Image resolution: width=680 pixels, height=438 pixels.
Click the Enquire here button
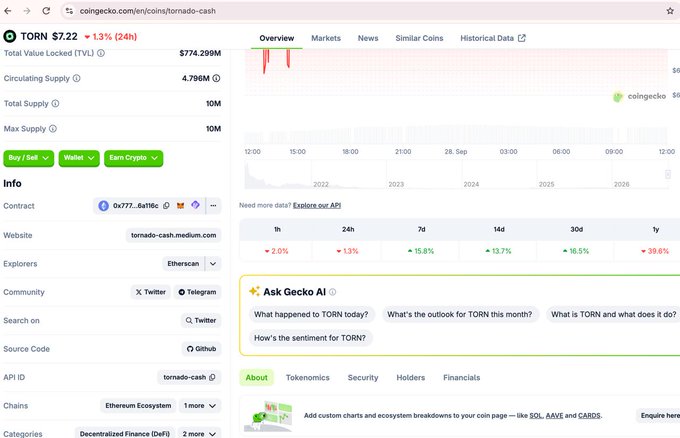(x=660, y=415)
